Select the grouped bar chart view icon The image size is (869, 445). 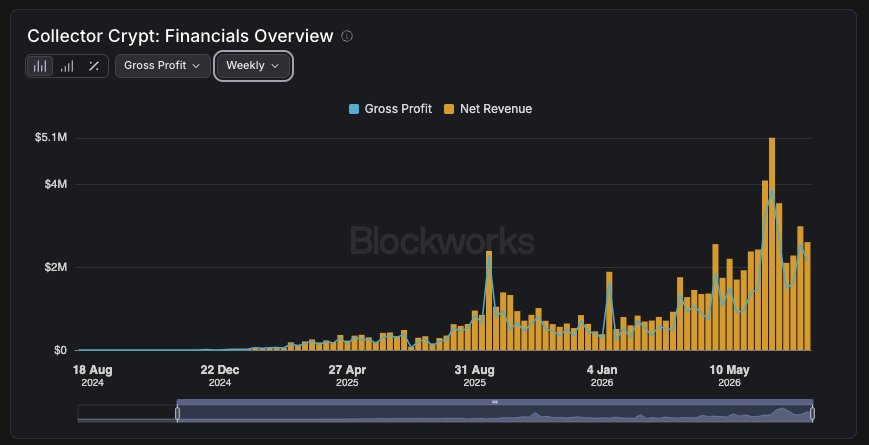coord(40,66)
